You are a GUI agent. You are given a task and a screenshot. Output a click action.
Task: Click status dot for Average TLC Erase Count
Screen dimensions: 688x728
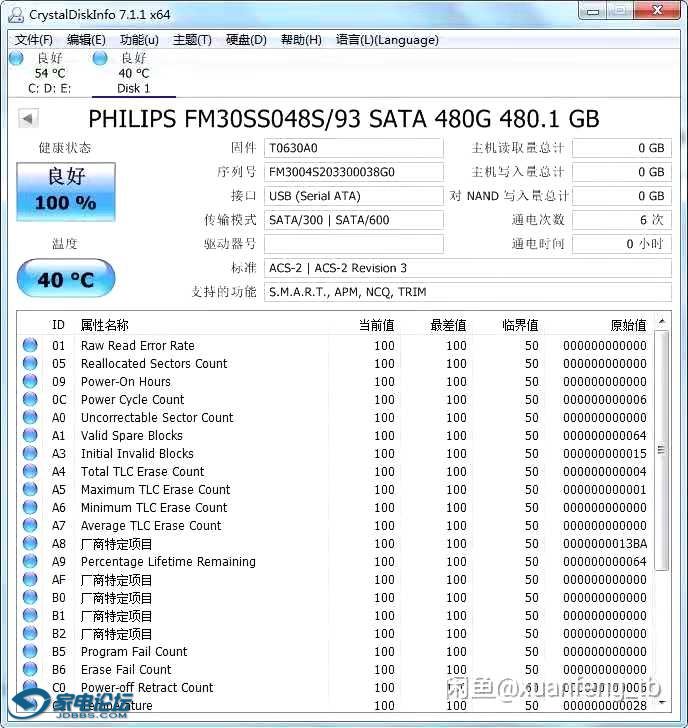click(30, 525)
